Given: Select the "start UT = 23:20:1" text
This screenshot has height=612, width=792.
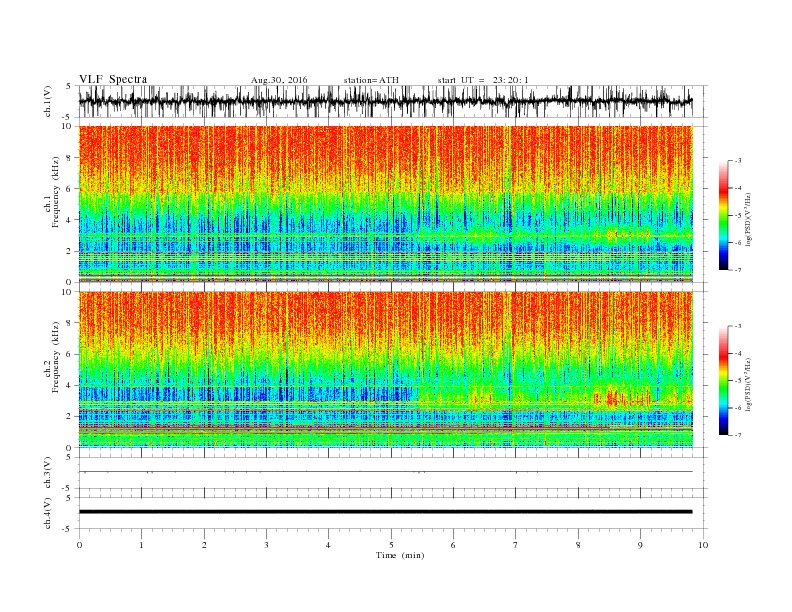Looking at the screenshot, I should click(x=483, y=80).
